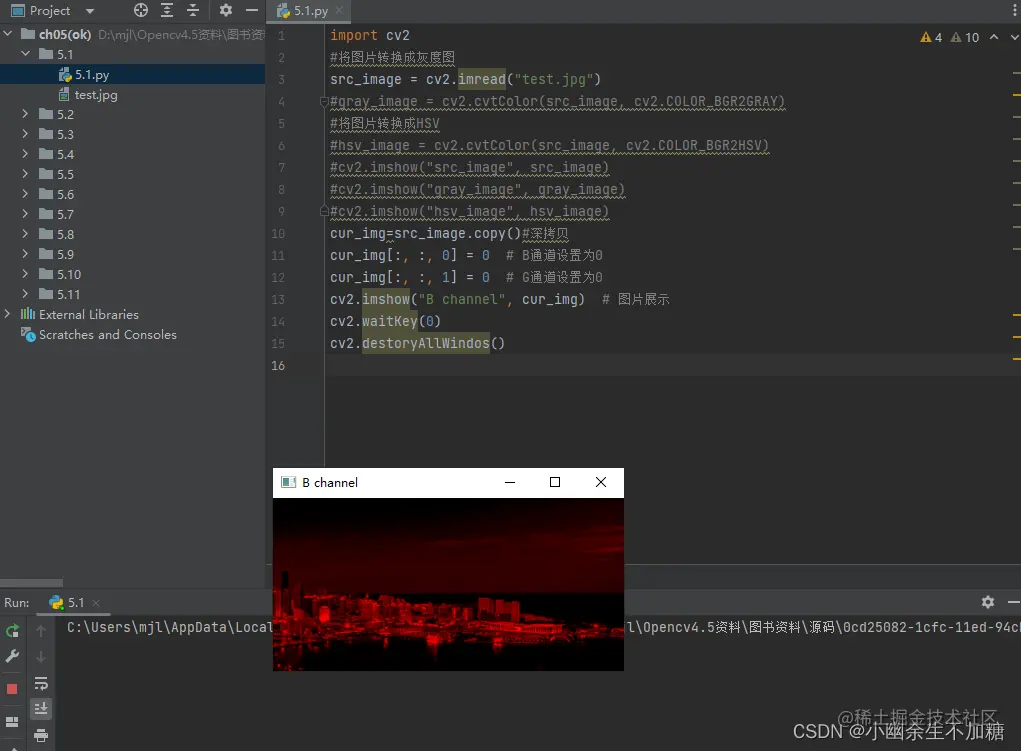Select the 5.11 folder row
The height and width of the screenshot is (751, 1021).
132,294
